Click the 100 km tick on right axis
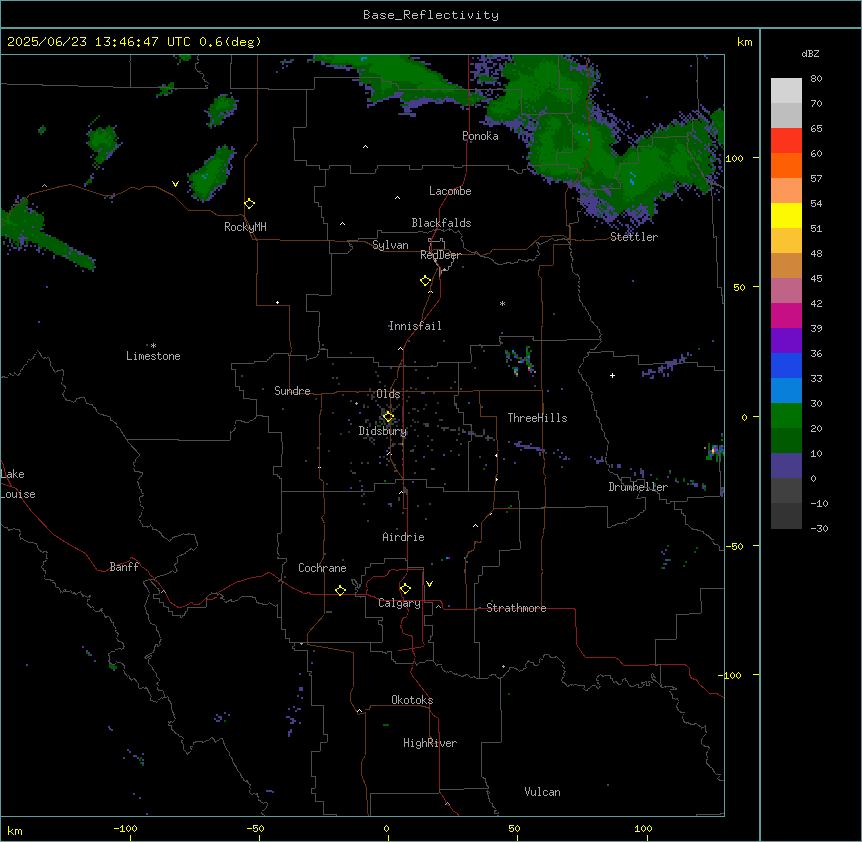This screenshot has width=862, height=842. [734, 158]
